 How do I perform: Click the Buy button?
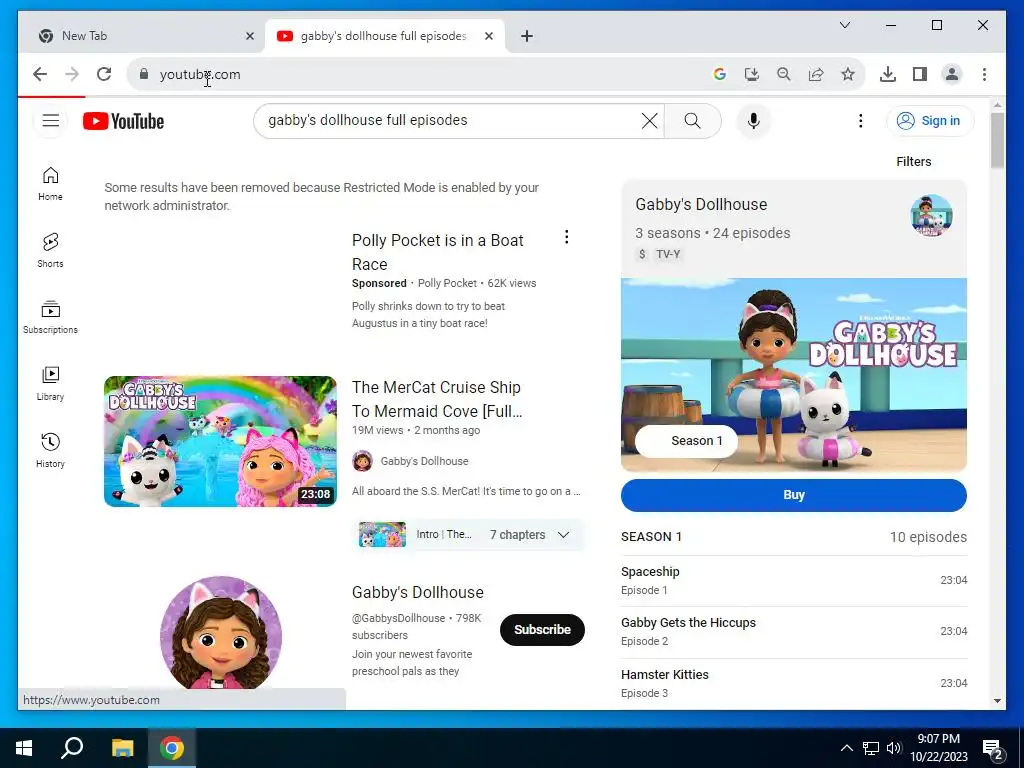pyautogui.click(x=793, y=495)
